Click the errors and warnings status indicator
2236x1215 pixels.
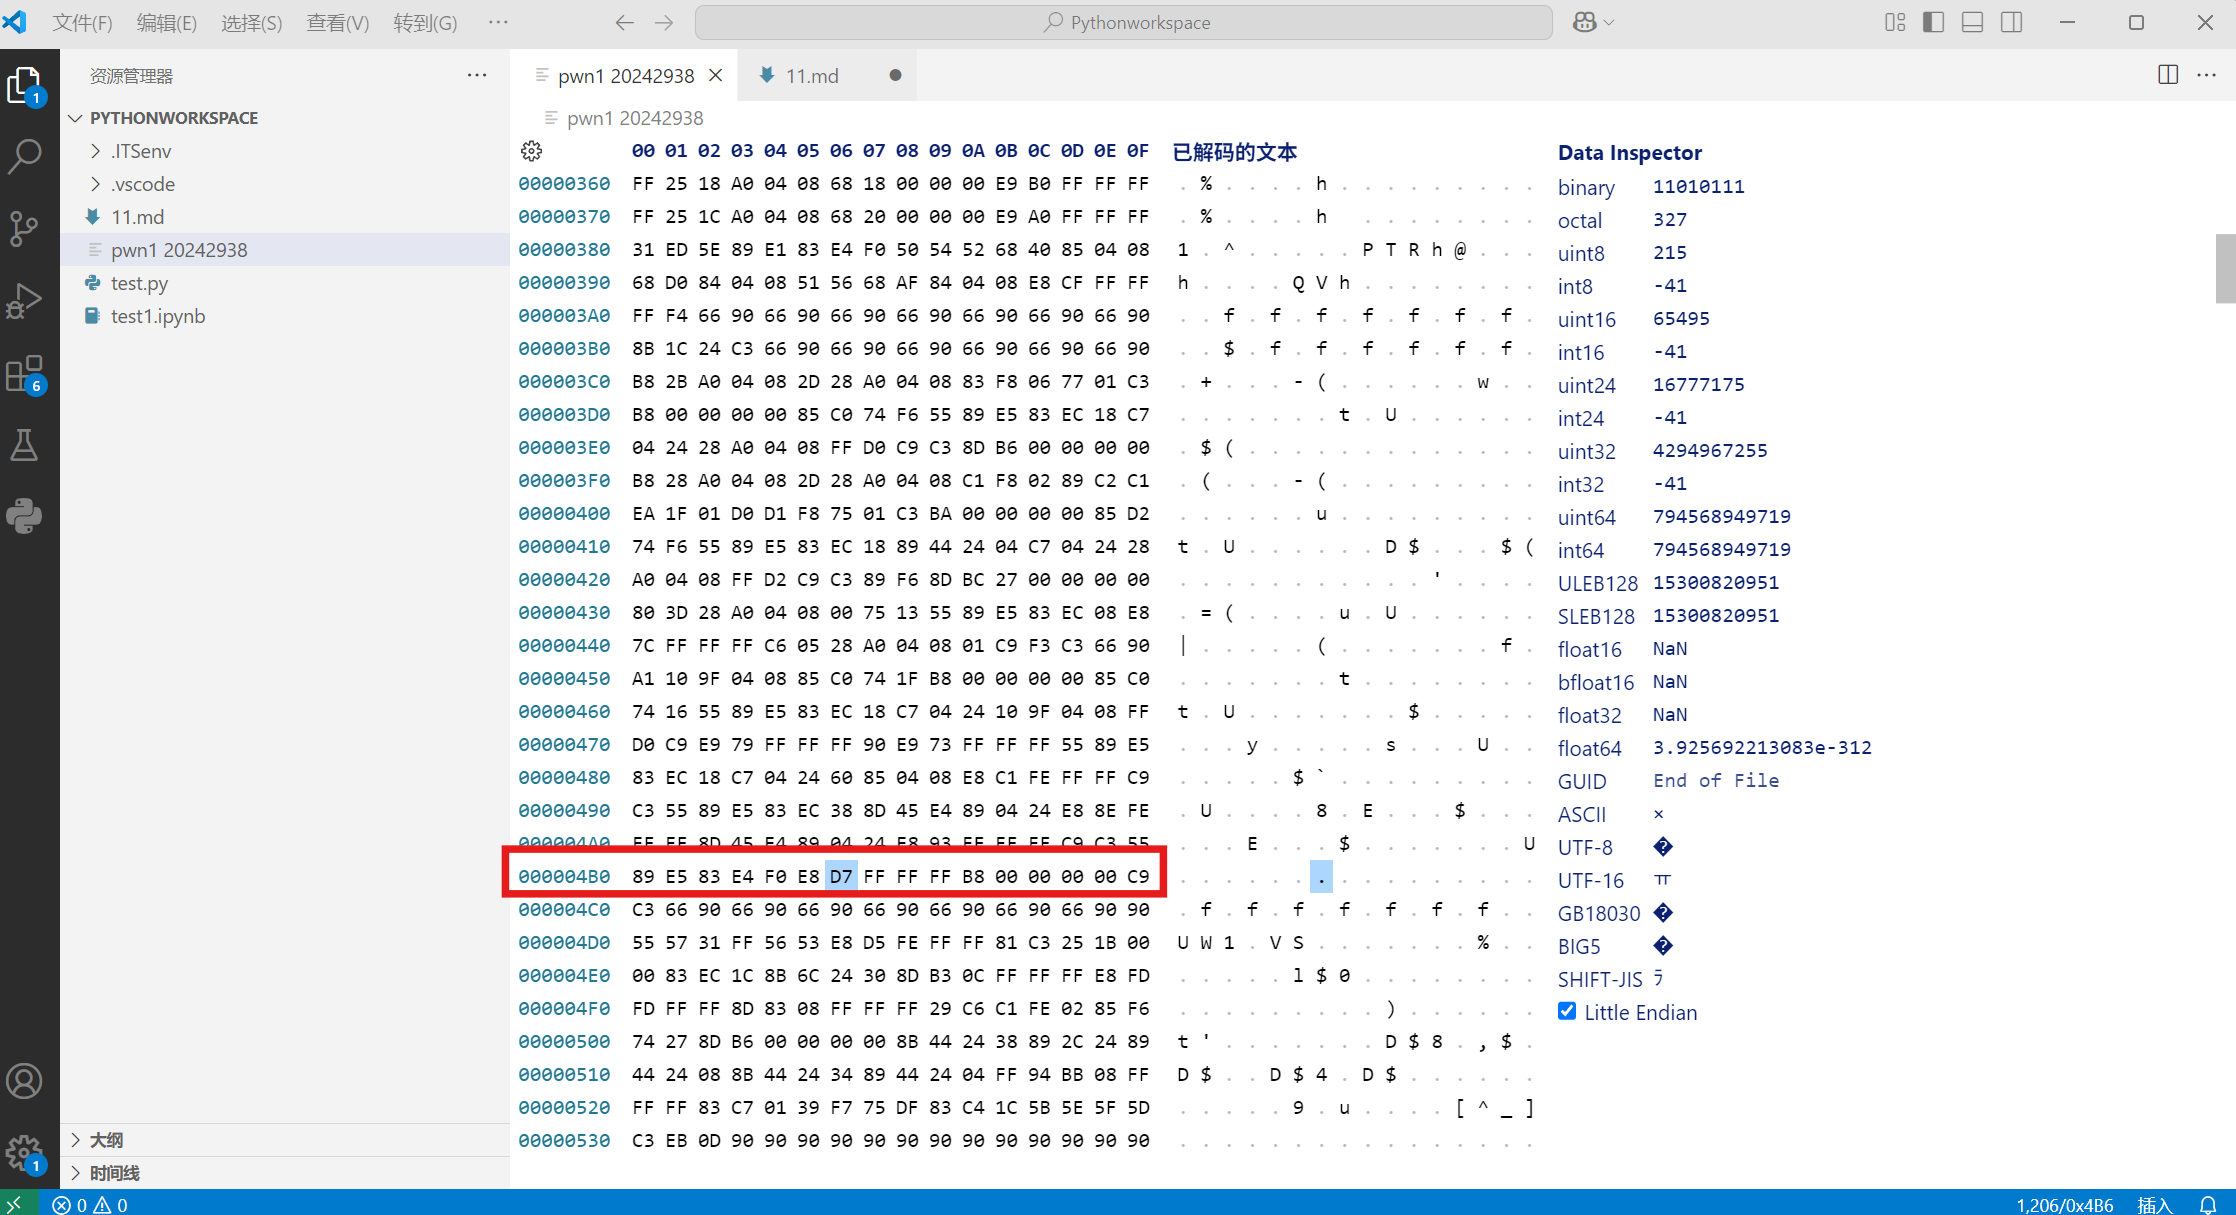[90, 1204]
